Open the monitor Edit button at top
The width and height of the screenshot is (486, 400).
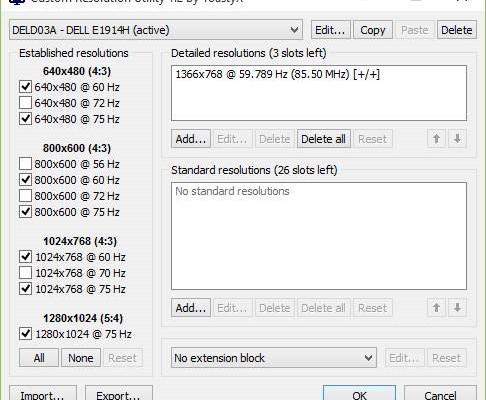point(330,30)
